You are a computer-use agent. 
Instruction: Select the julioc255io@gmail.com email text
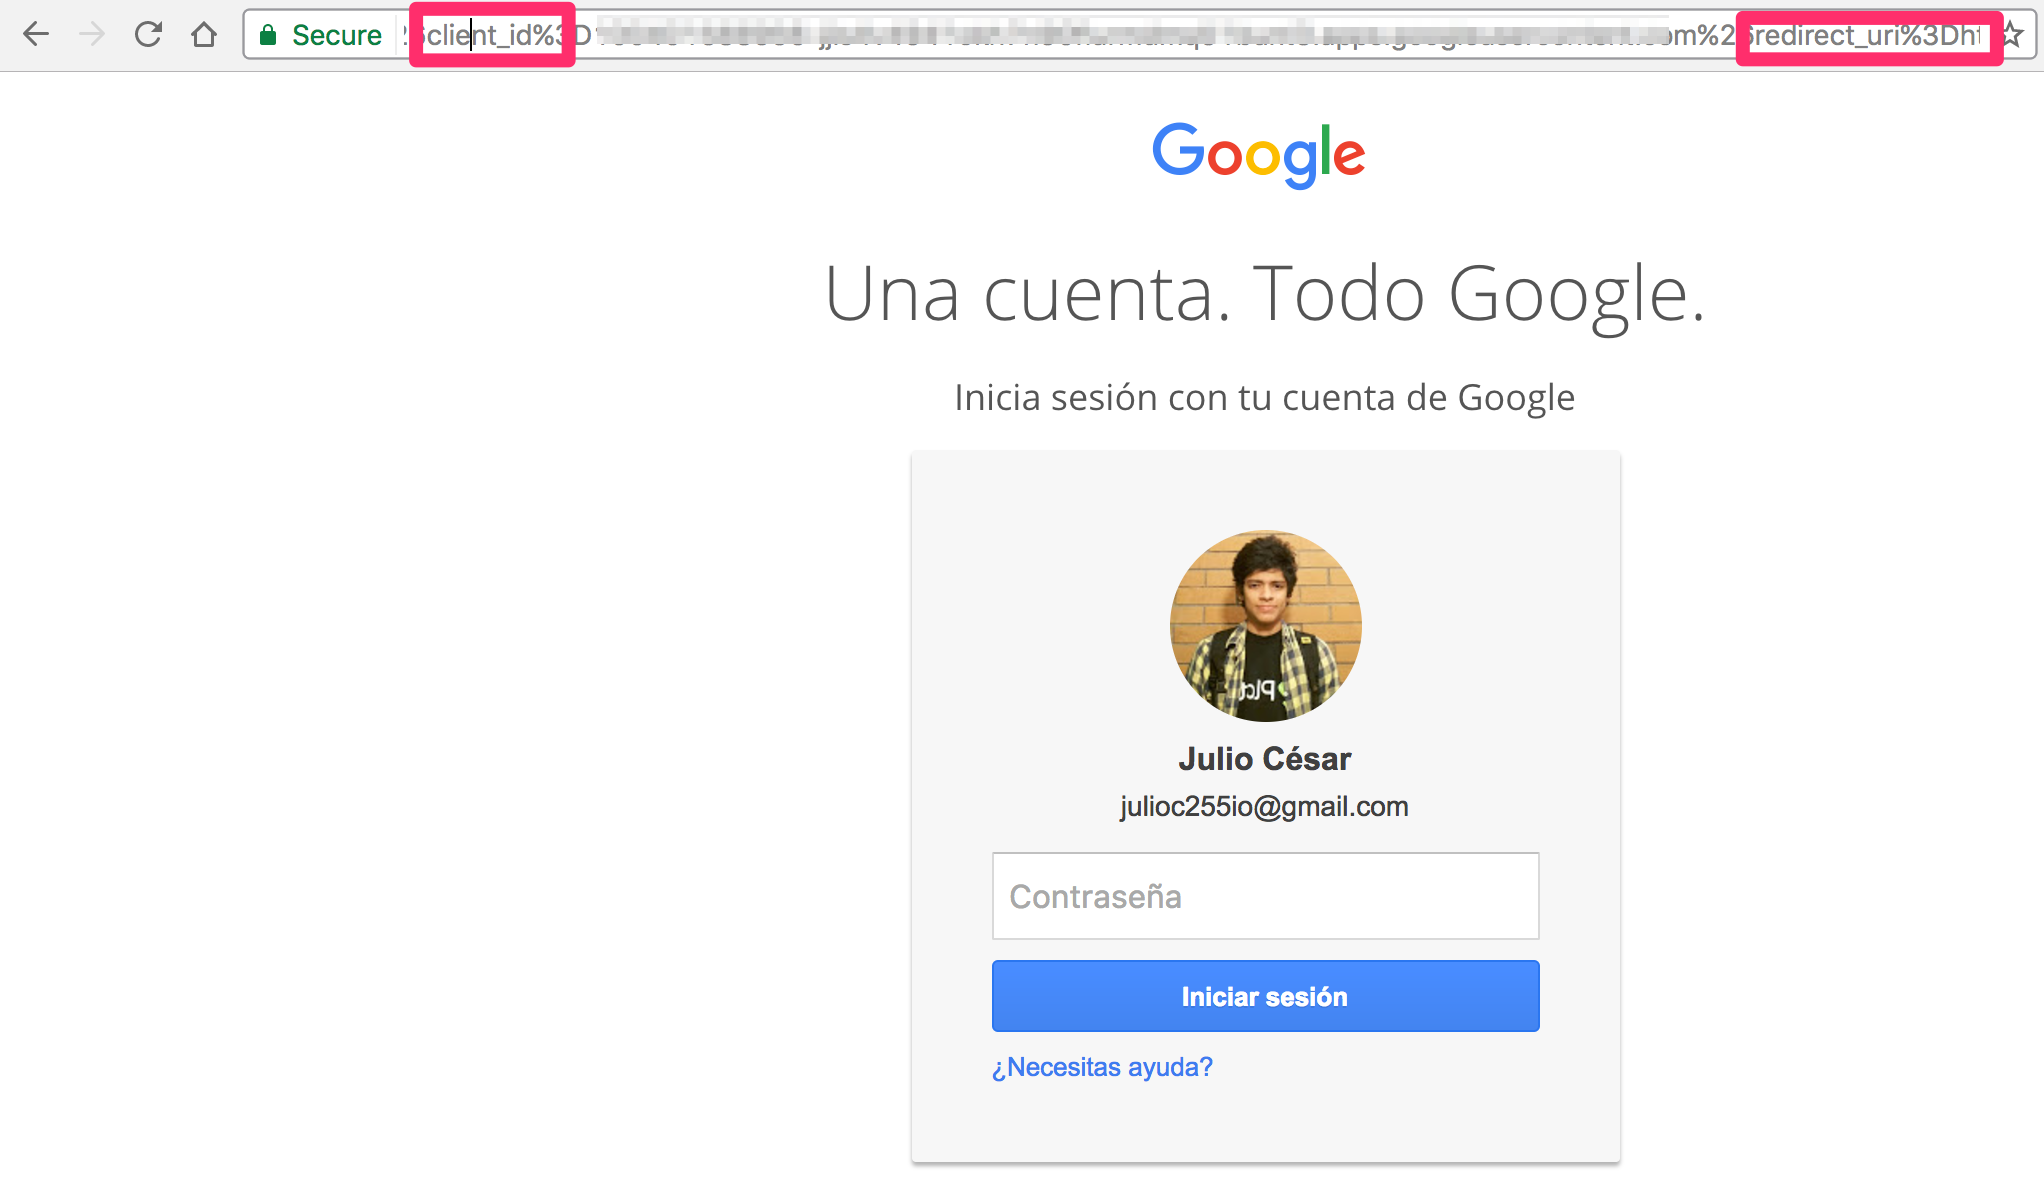pos(1264,806)
